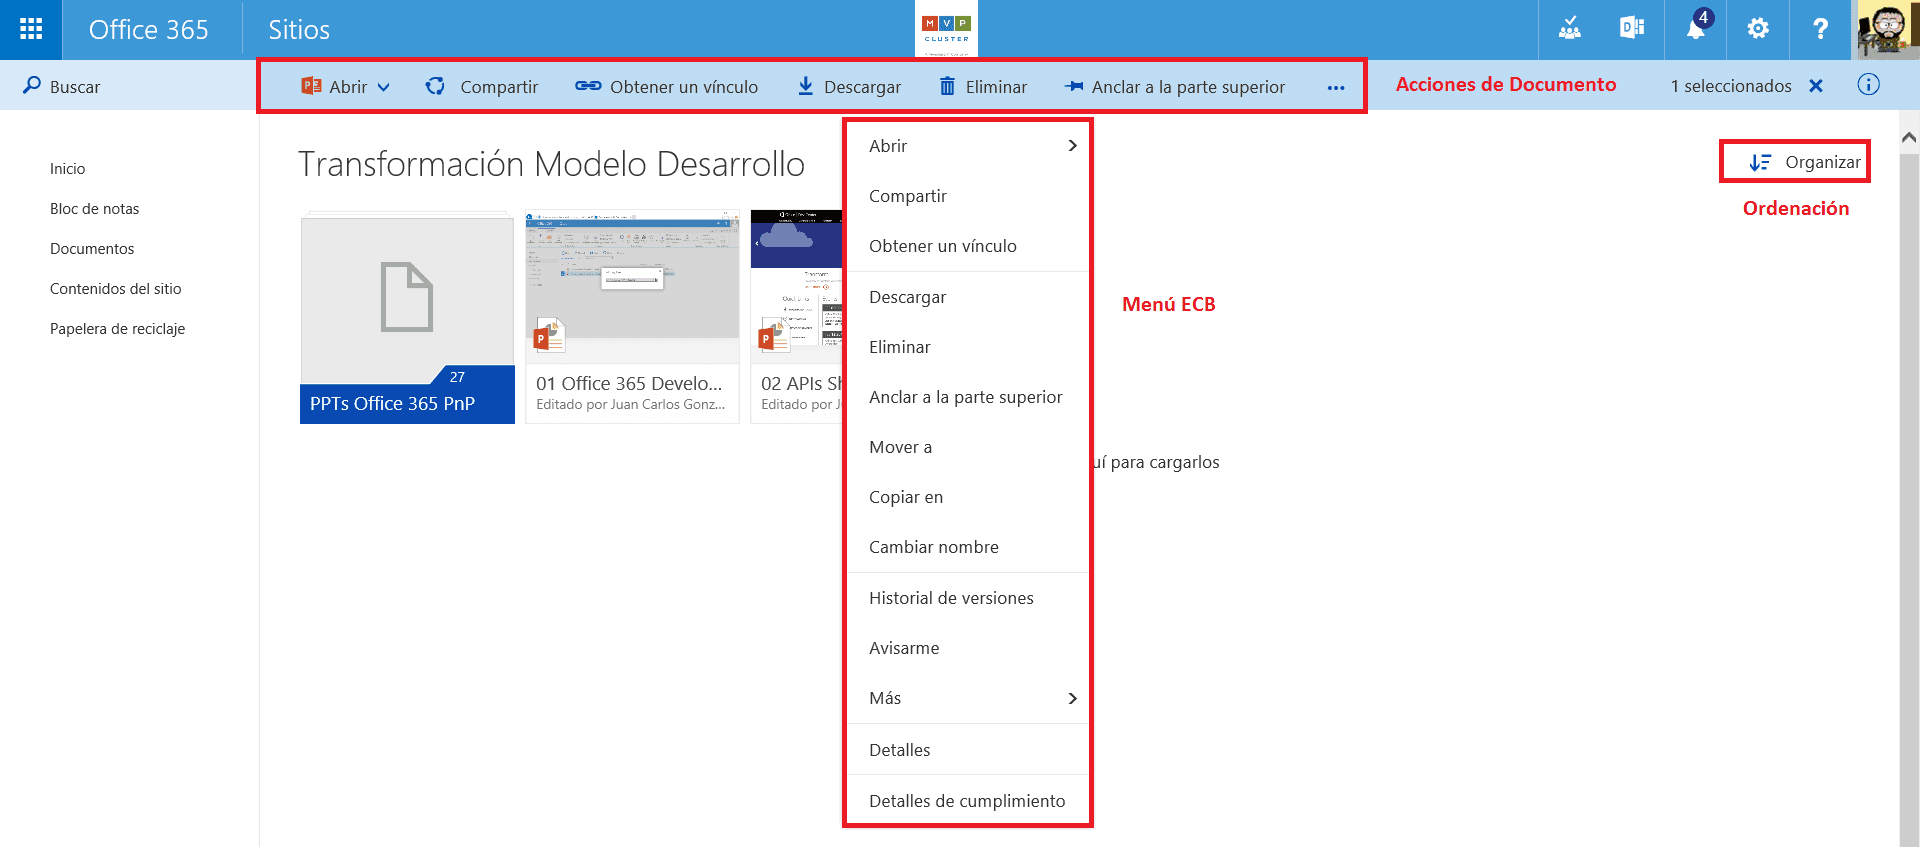Click Descargar label in the toolbar

pyautogui.click(x=862, y=87)
